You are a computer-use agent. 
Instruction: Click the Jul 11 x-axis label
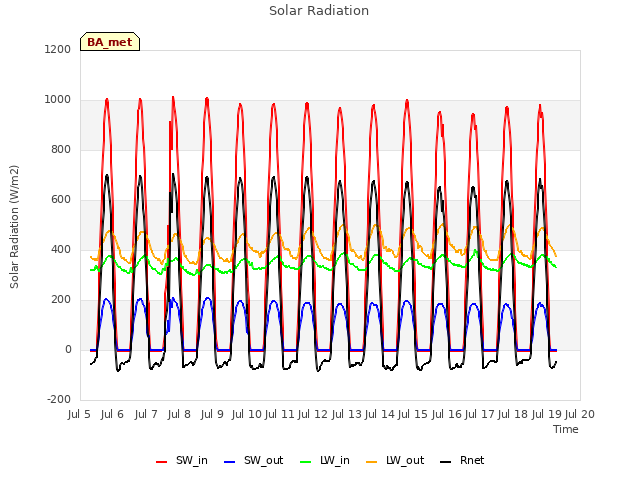[280, 414]
